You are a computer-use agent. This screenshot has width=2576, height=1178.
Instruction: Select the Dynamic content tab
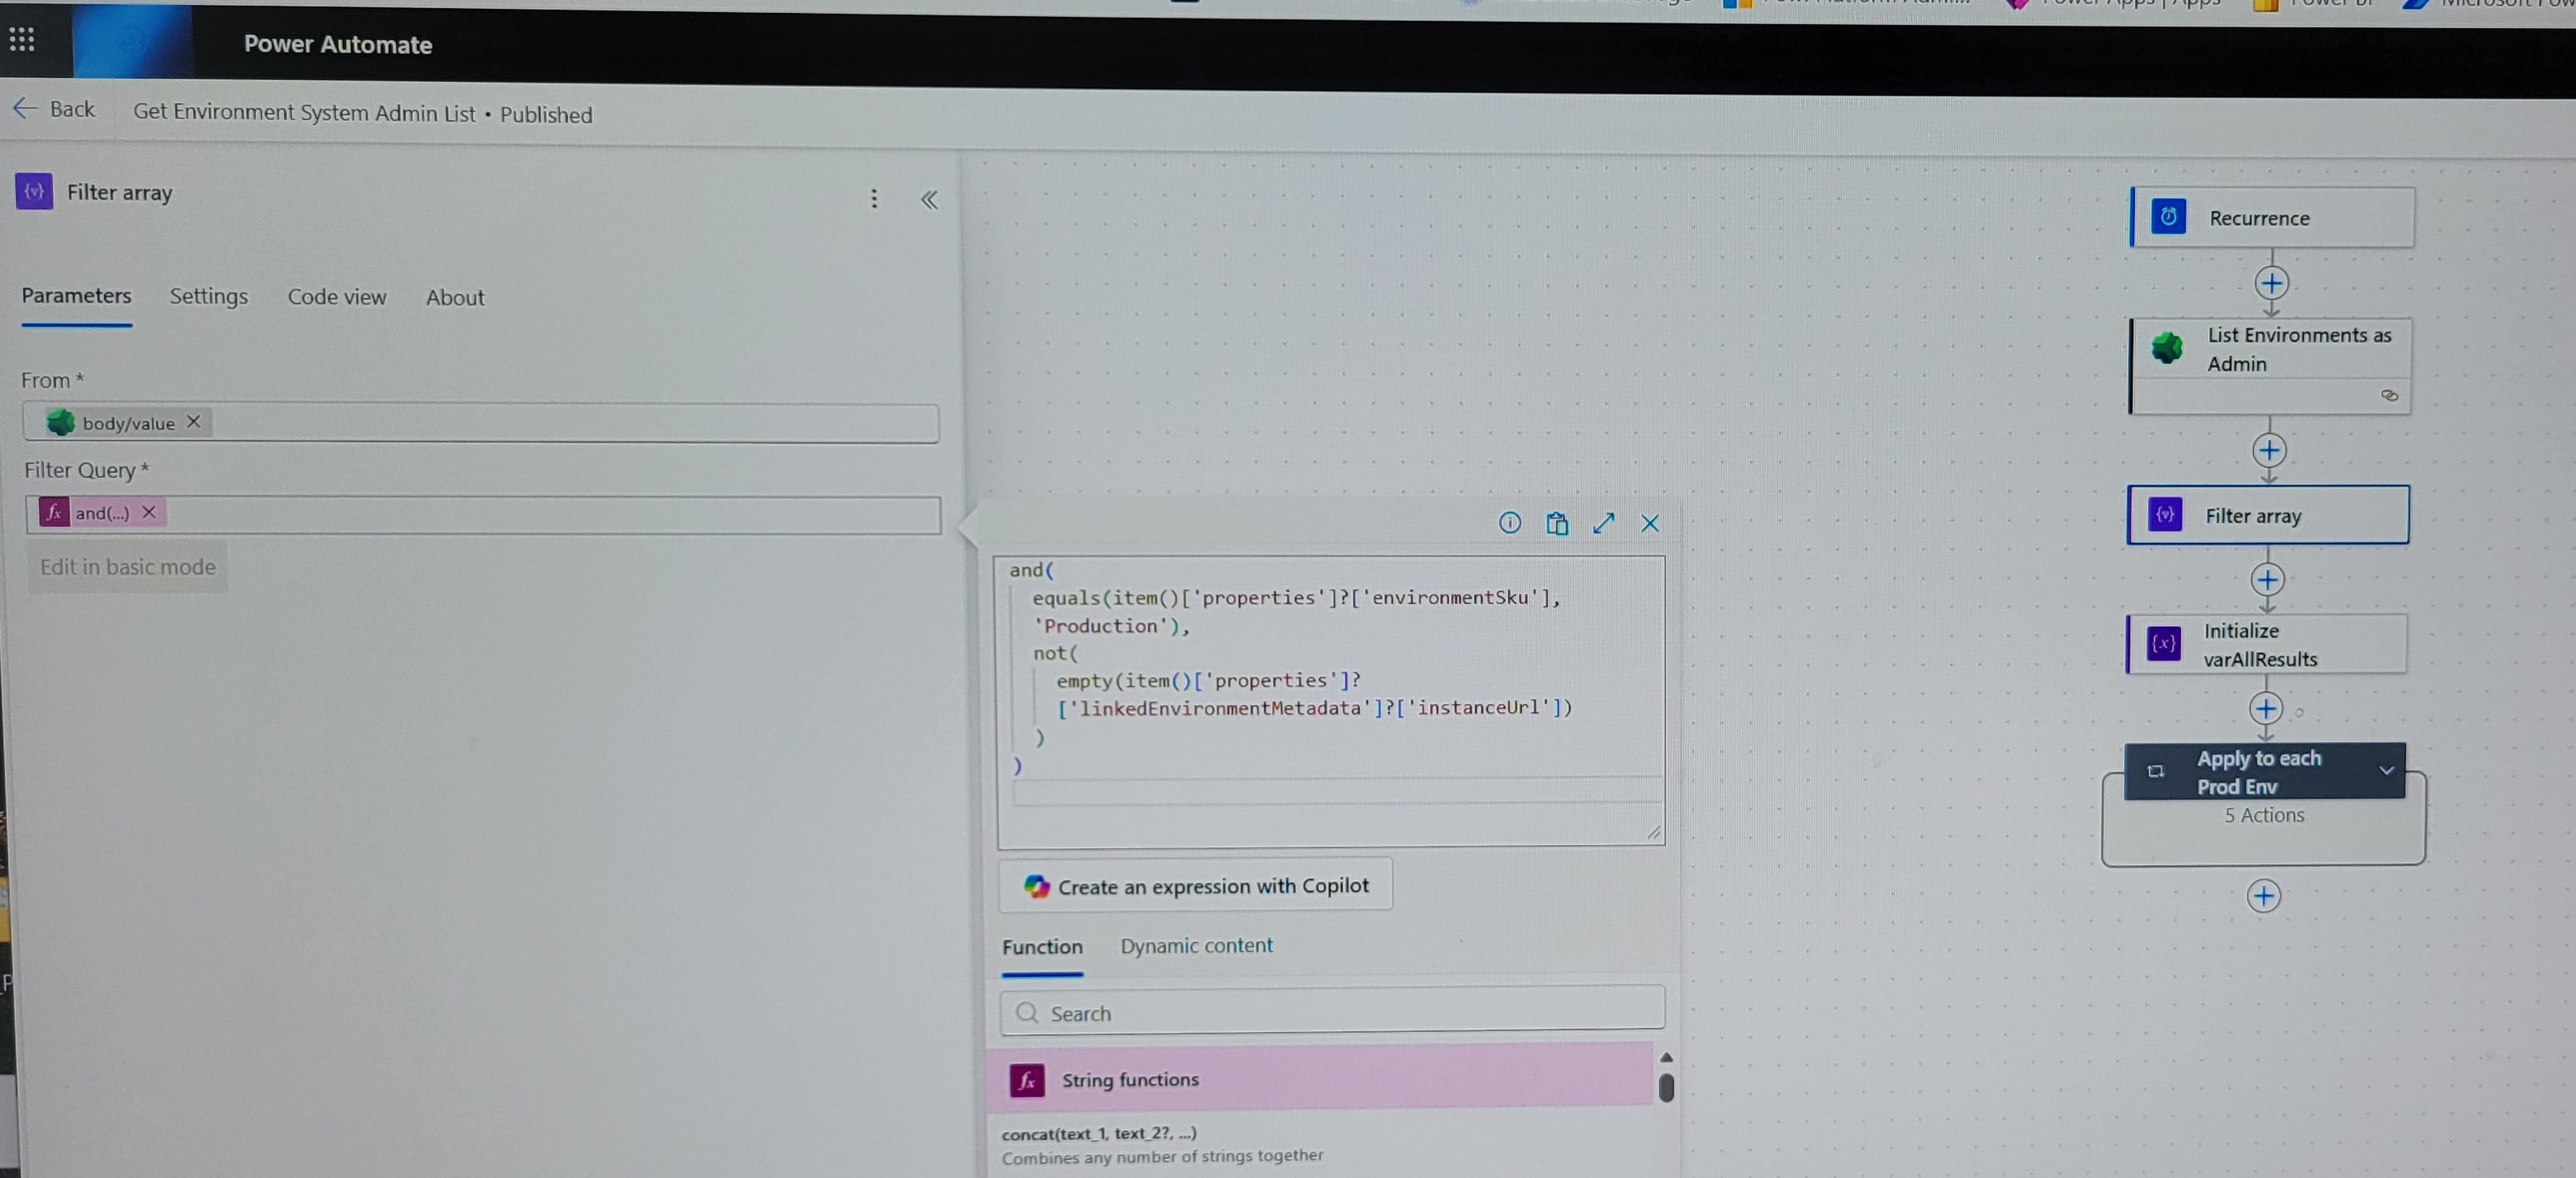coord(1196,945)
